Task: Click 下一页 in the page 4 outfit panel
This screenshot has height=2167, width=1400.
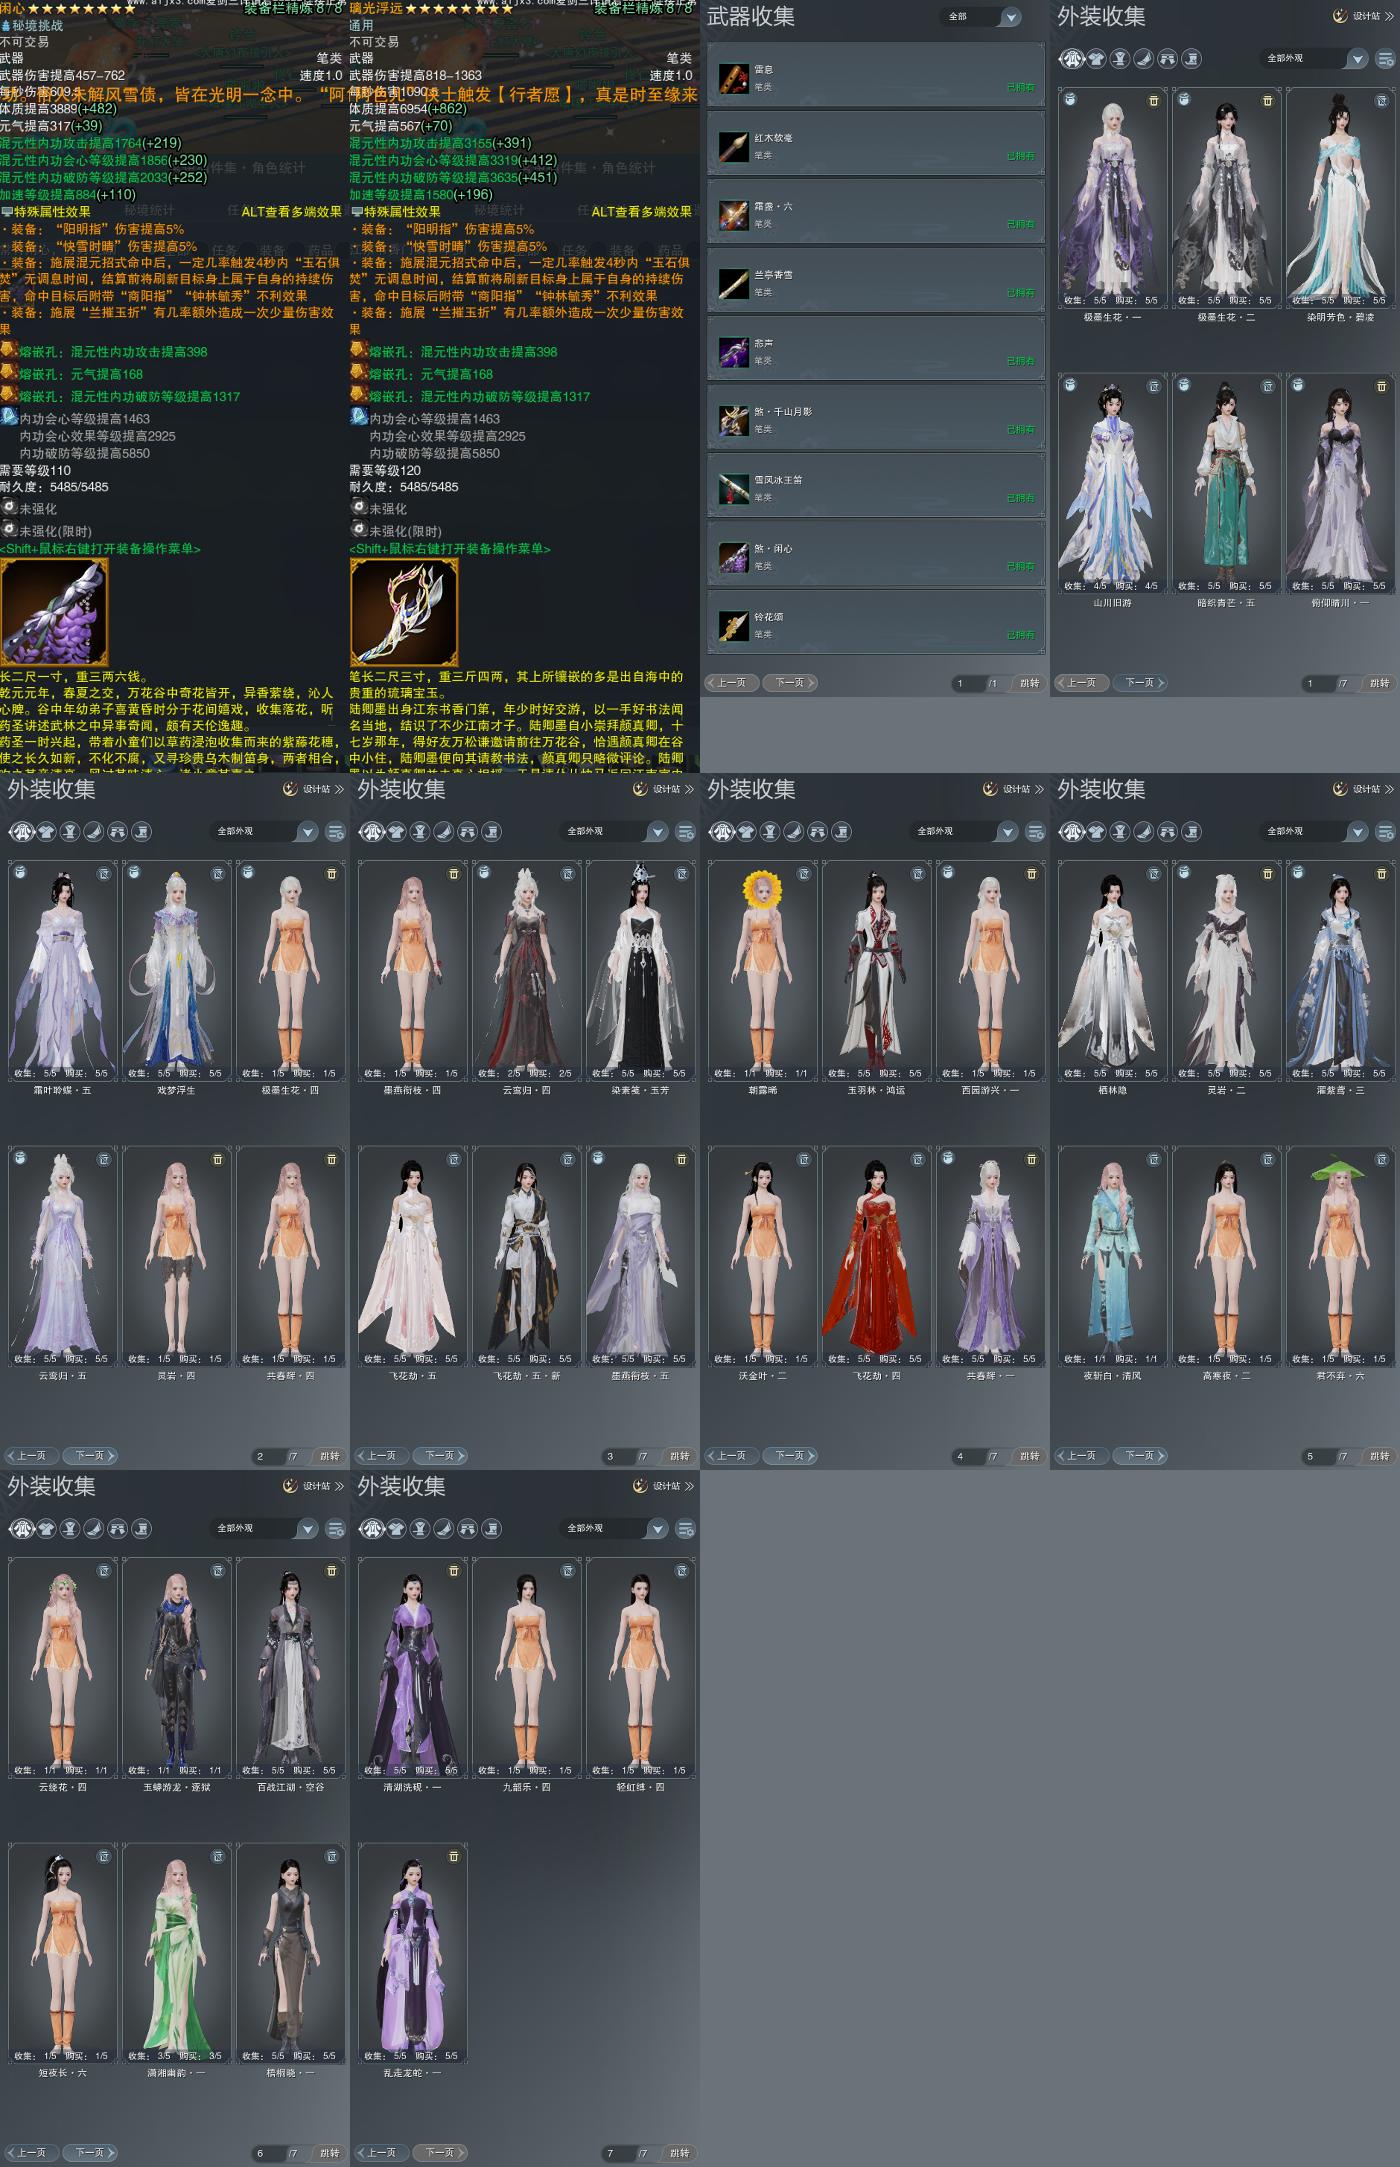Action: tap(790, 1456)
